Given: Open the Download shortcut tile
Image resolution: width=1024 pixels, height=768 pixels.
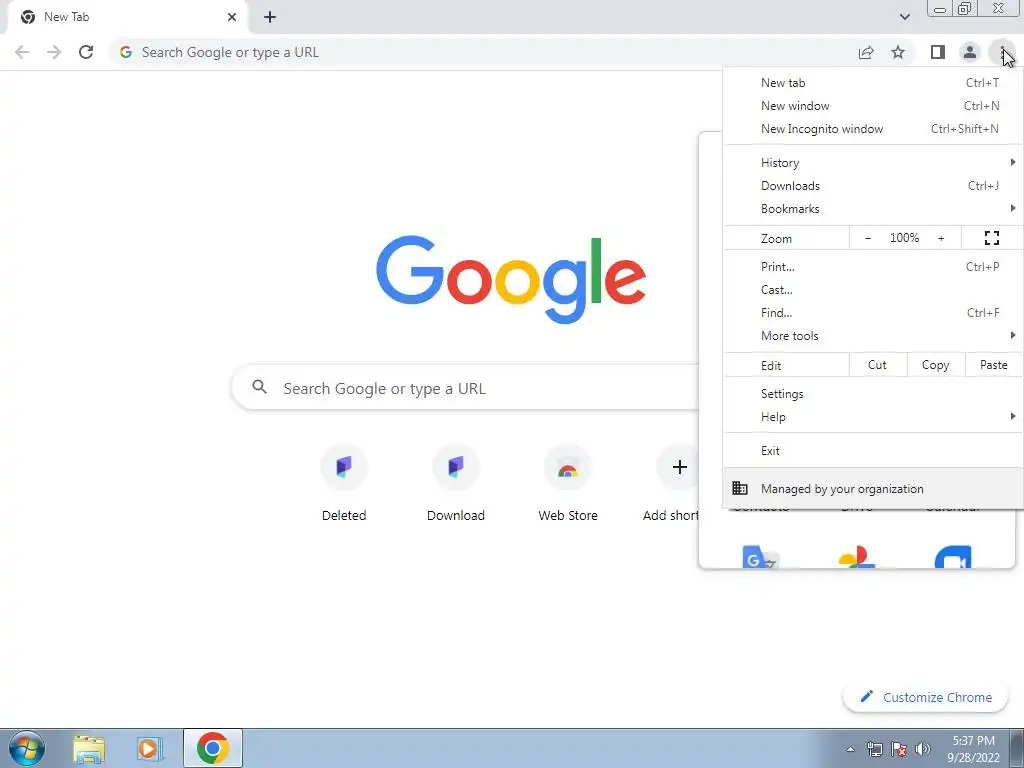Looking at the screenshot, I should coord(456,482).
